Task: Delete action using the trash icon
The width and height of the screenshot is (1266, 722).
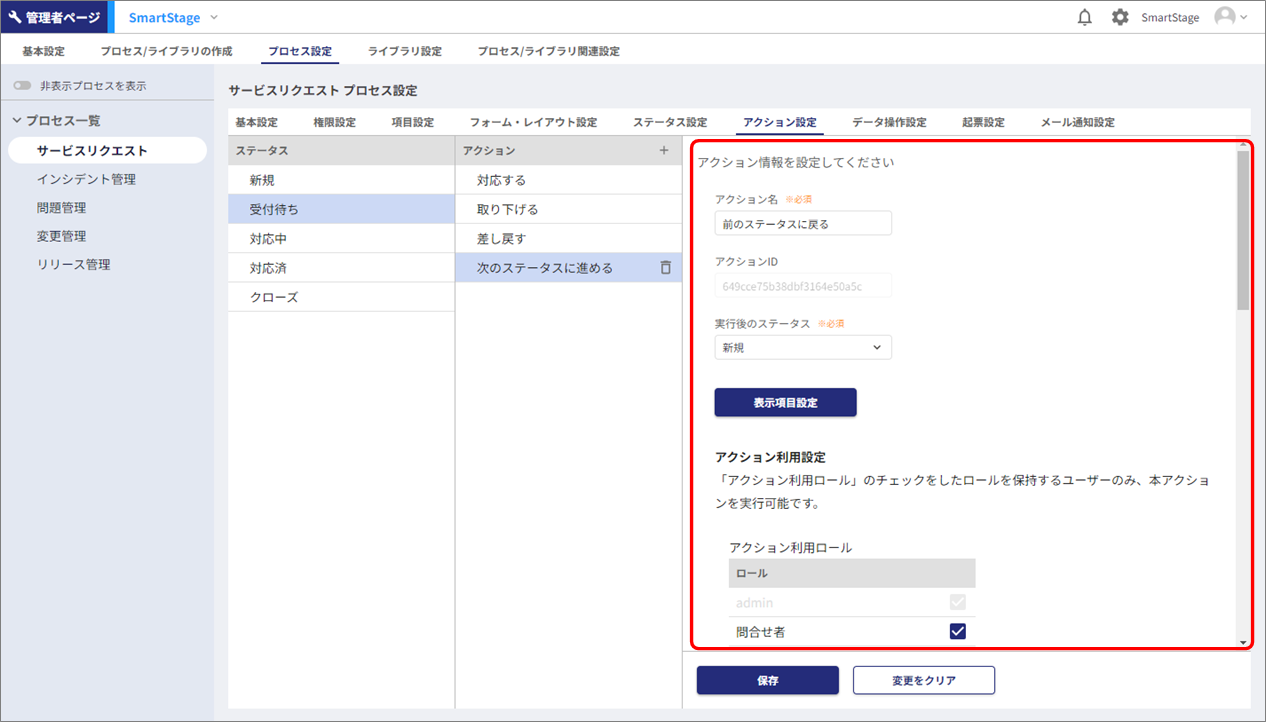Action: (x=665, y=268)
